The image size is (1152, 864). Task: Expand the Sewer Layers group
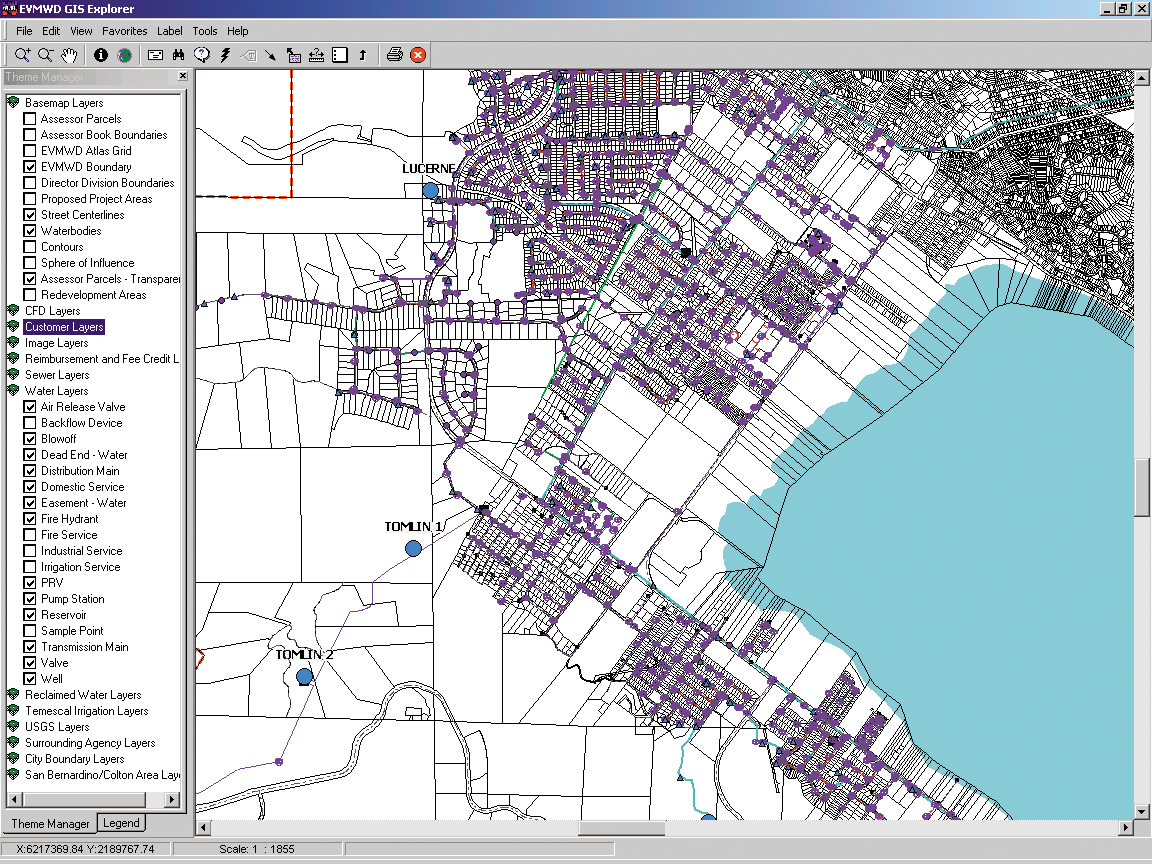(x=13, y=375)
